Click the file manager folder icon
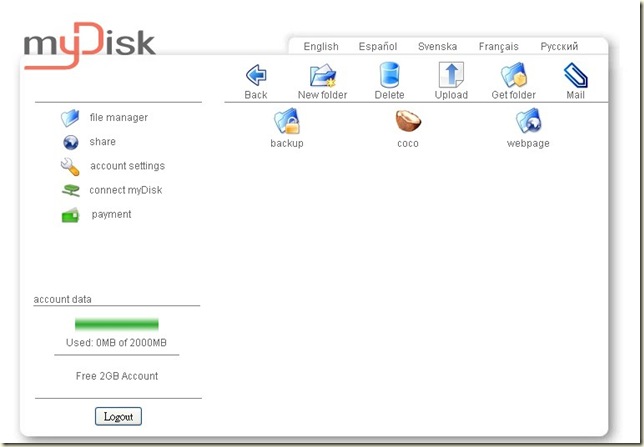644x447 pixels. pyautogui.click(x=70, y=118)
